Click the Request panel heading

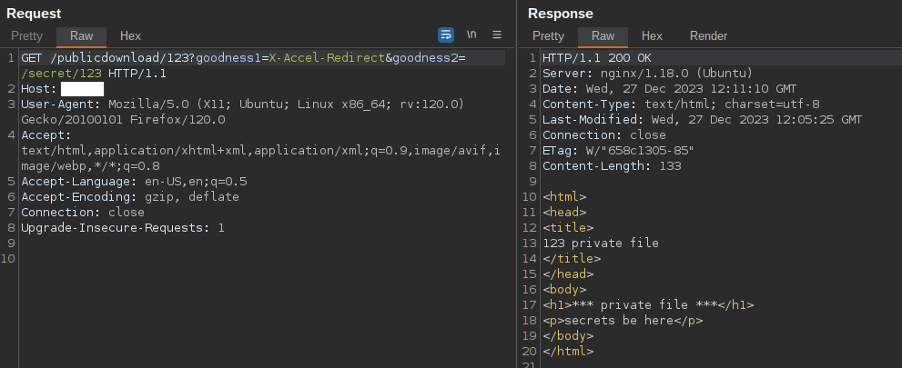[x=33, y=13]
